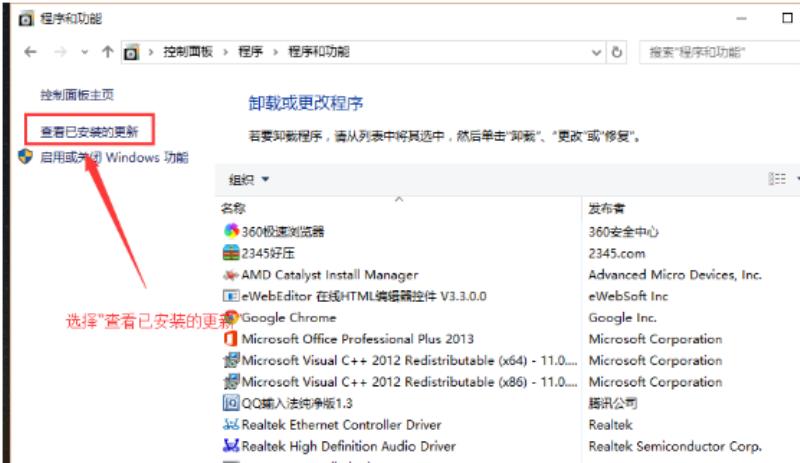The width and height of the screenshot is (800, 463).
Task: Refresh the programs list
Action: (x=617, y=52)
